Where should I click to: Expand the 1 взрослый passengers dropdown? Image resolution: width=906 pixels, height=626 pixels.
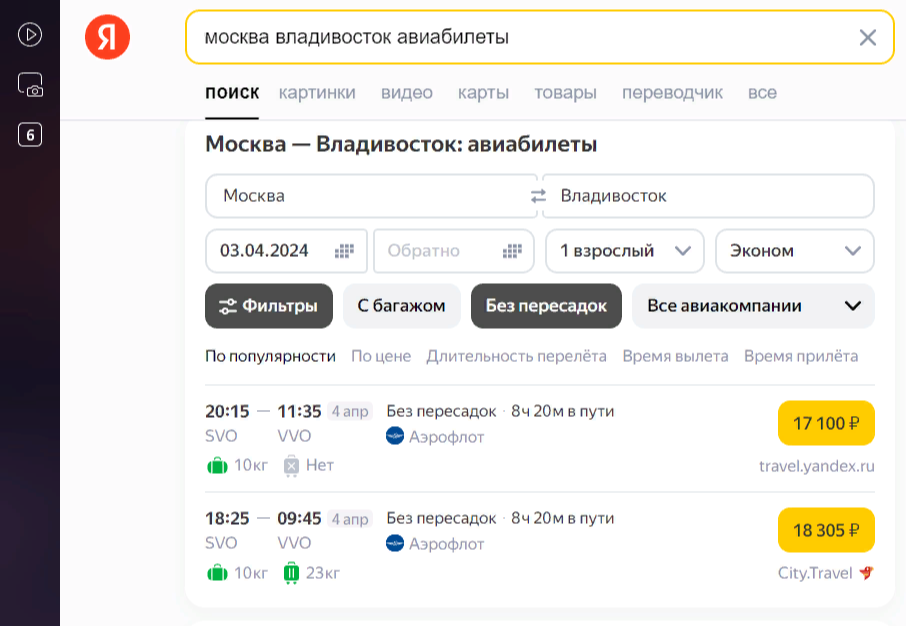pos(625,251)
